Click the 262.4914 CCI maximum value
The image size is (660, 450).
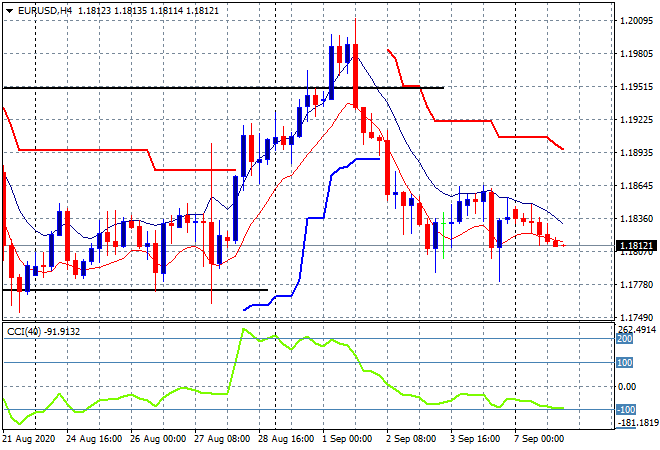tap(638, 330)
